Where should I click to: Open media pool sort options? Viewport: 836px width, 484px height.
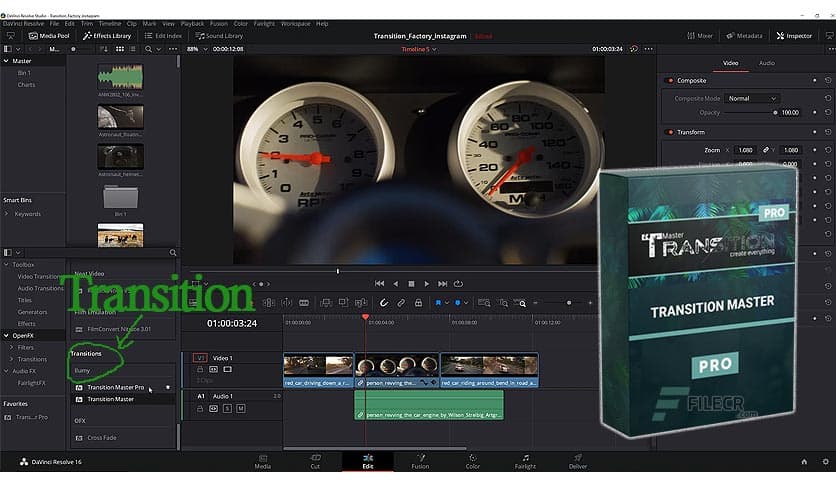pyautogui.click(x=103, y=49)
